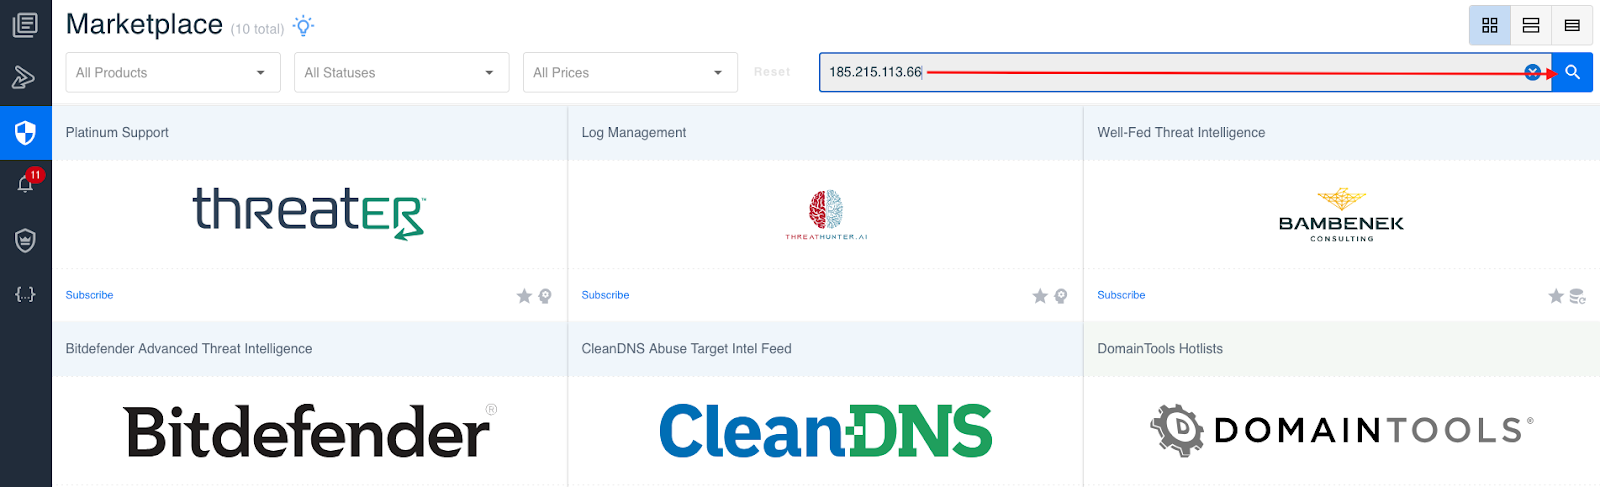Open the DomainTools logo thumbnail
Viewport: 1600px width, 487px height.
click(x=1341, y=430)
